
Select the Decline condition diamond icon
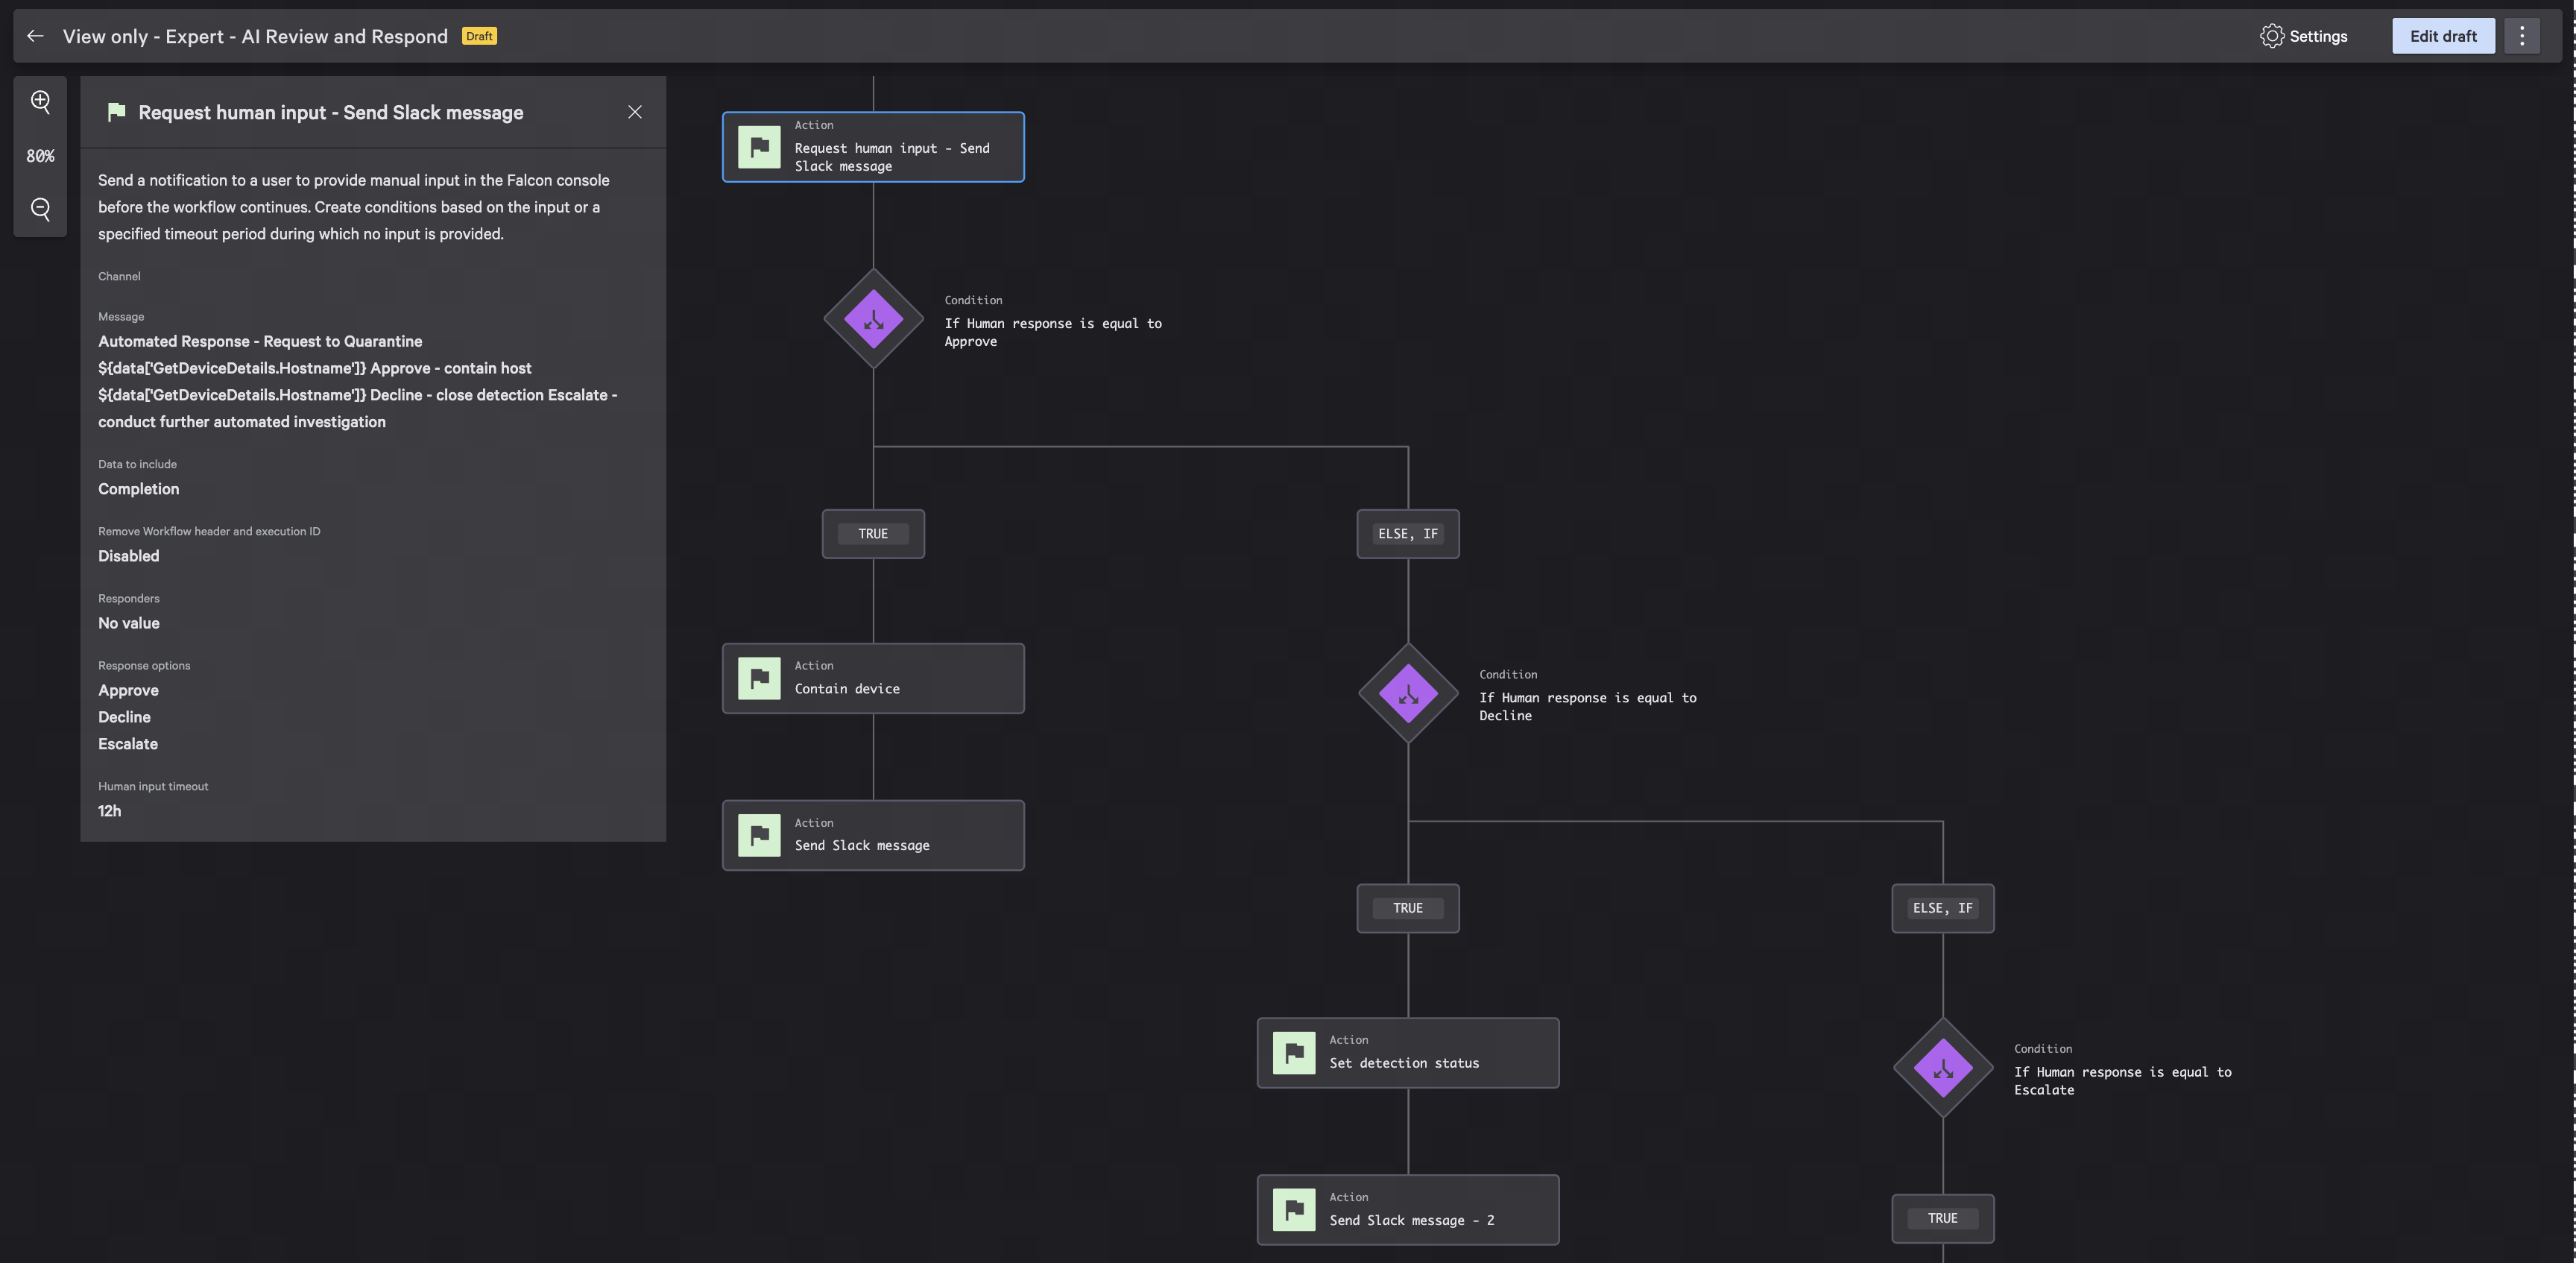point(1407,693)
